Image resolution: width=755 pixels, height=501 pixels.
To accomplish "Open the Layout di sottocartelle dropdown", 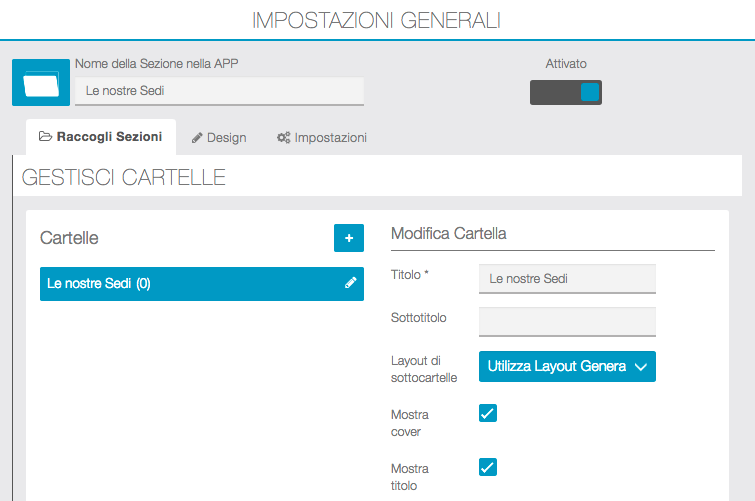I will 567,366.
